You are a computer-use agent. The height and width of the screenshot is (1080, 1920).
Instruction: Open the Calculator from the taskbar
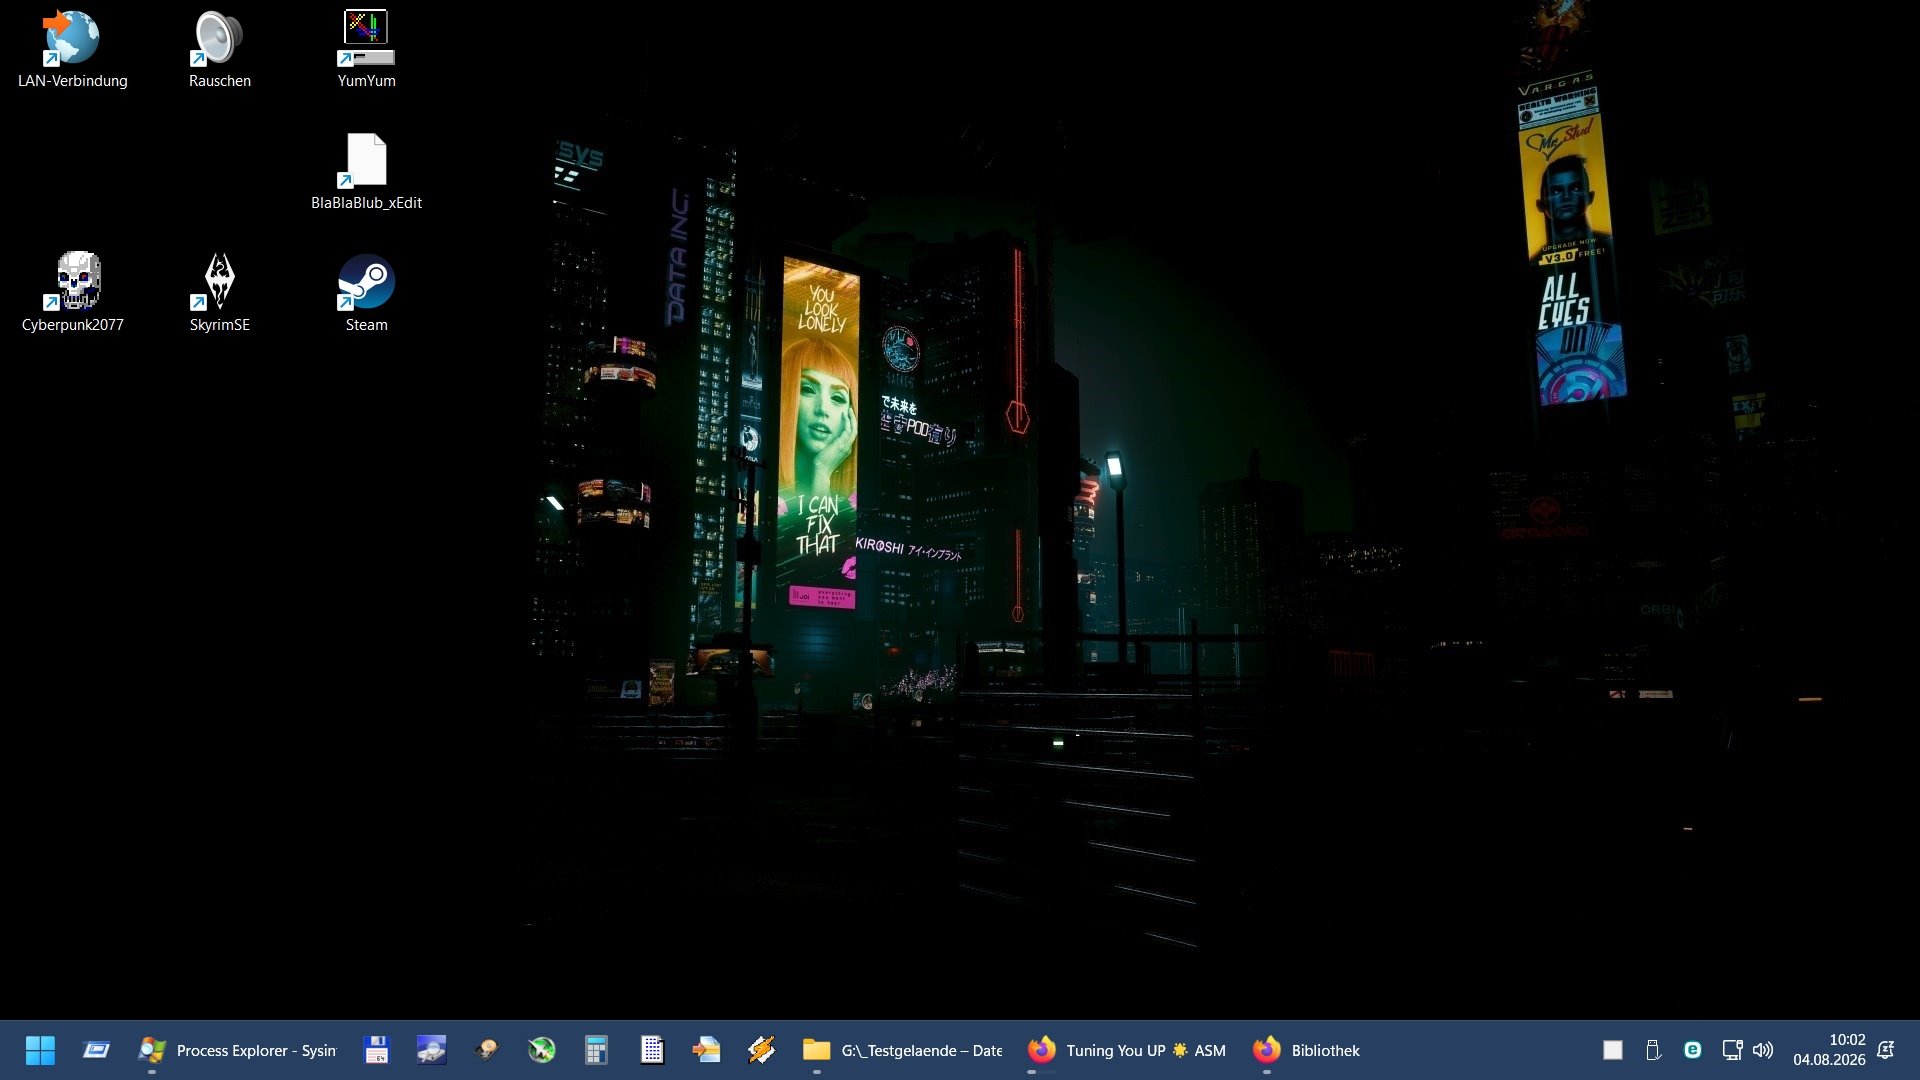(x=596, y=1050)
